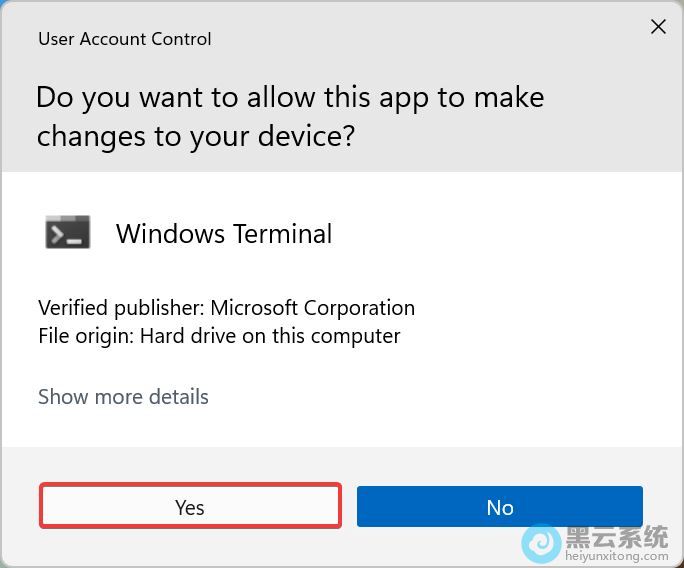Click the Windows Terminal app icon
This screenshot has height=568, width=684.
click(68, 233)
